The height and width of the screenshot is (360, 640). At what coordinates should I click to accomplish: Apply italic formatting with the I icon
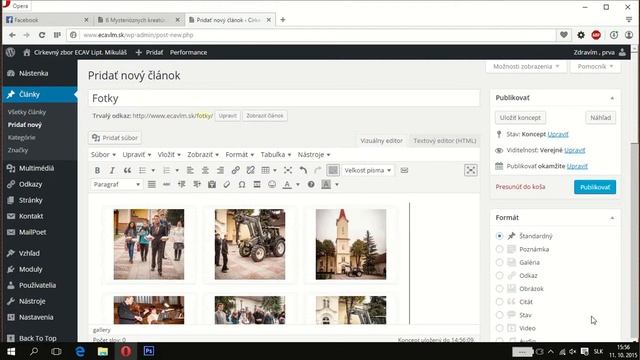click(x=112, y=170)
